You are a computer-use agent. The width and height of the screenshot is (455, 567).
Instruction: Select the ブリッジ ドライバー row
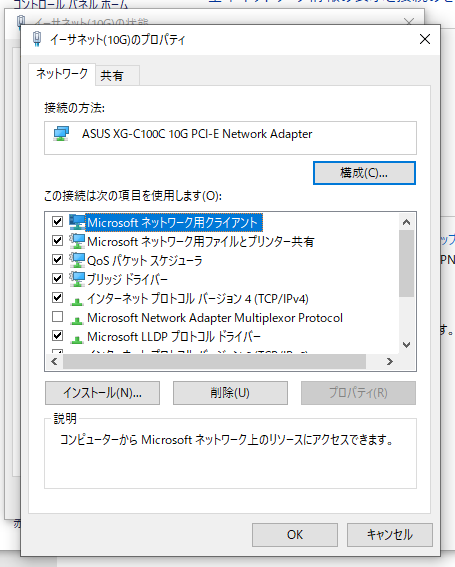pos(127,280)
